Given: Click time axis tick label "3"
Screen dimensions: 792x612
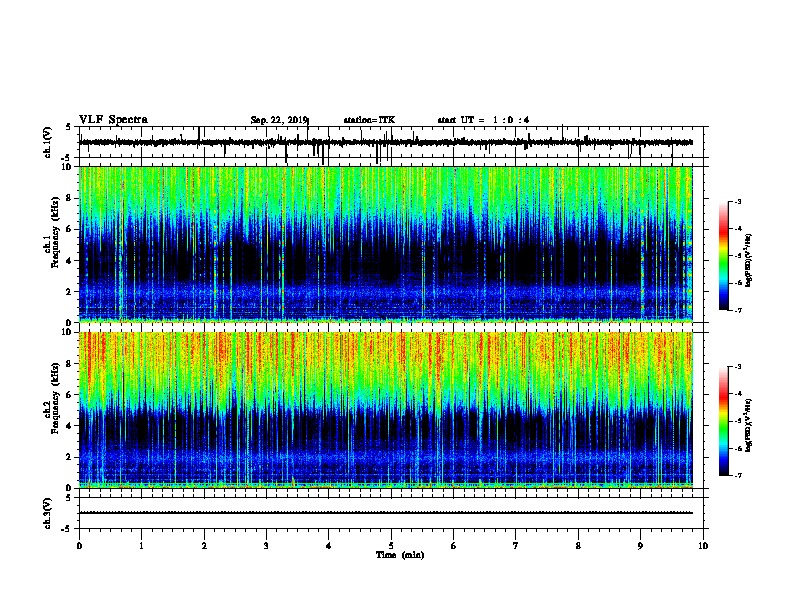Looking at the screenshot, I should pyautogui.click(x=266, y=546).
